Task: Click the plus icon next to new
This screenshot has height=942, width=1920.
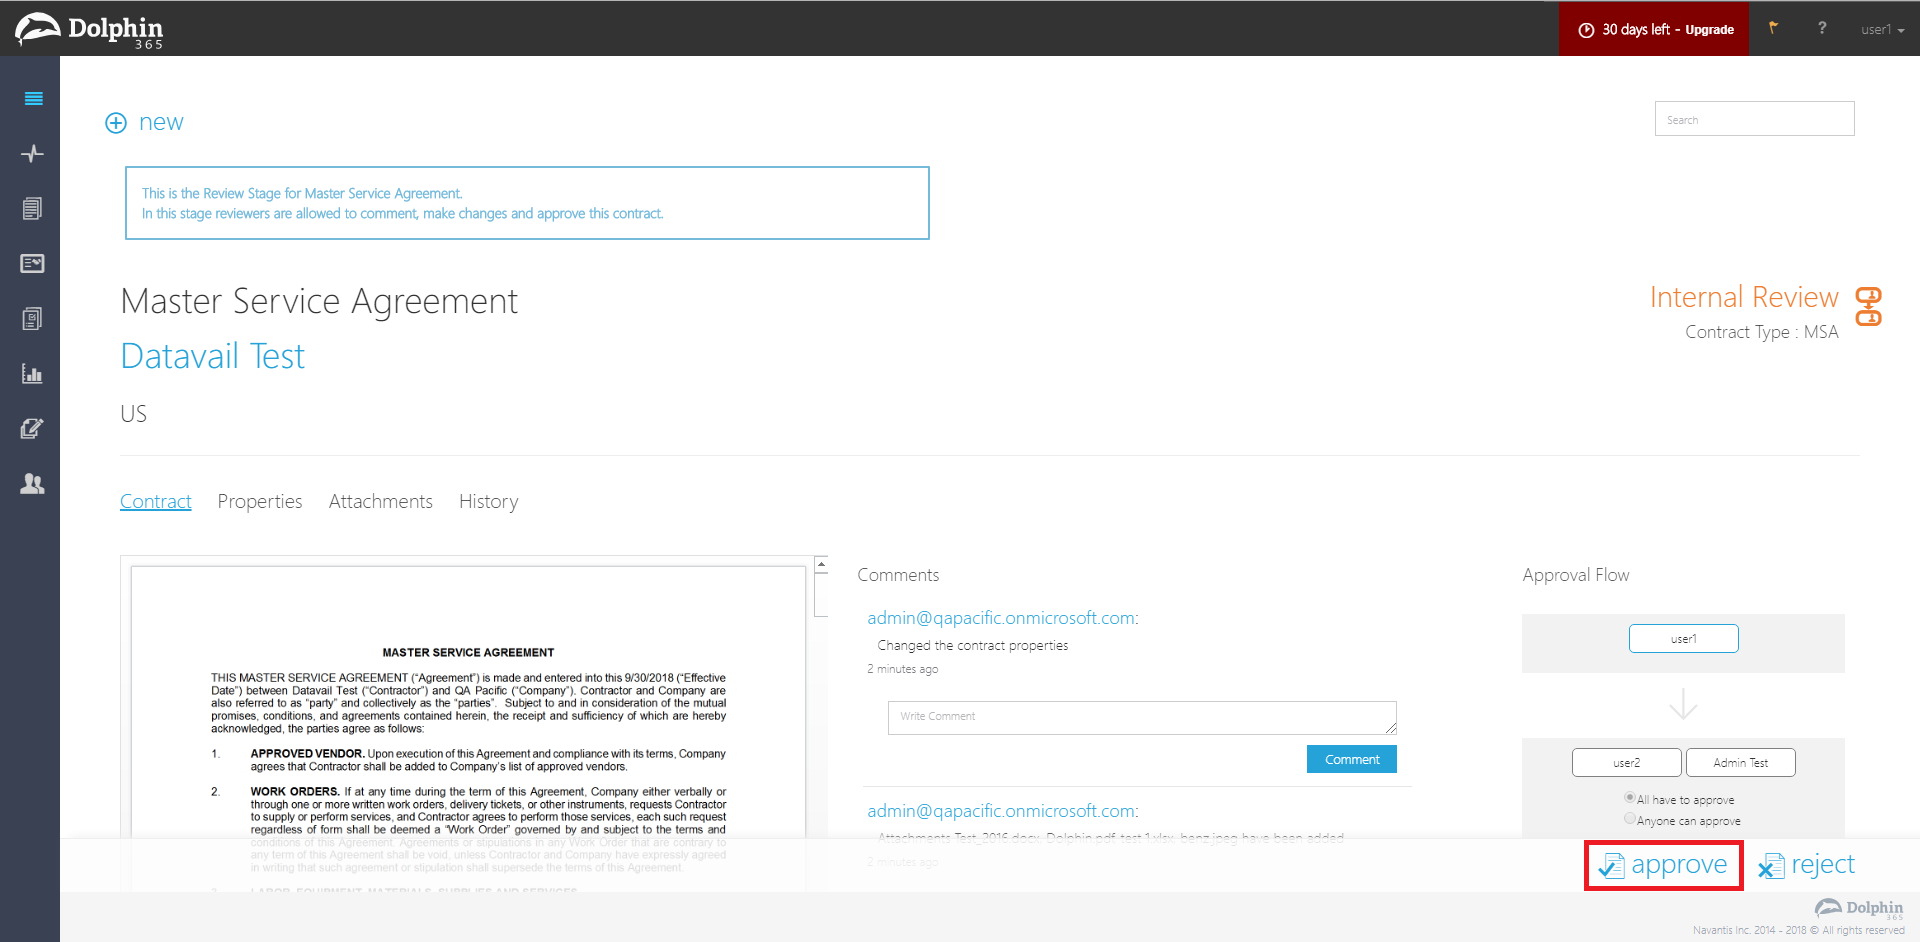Action: pyautogui.click(x=116, y=123)
